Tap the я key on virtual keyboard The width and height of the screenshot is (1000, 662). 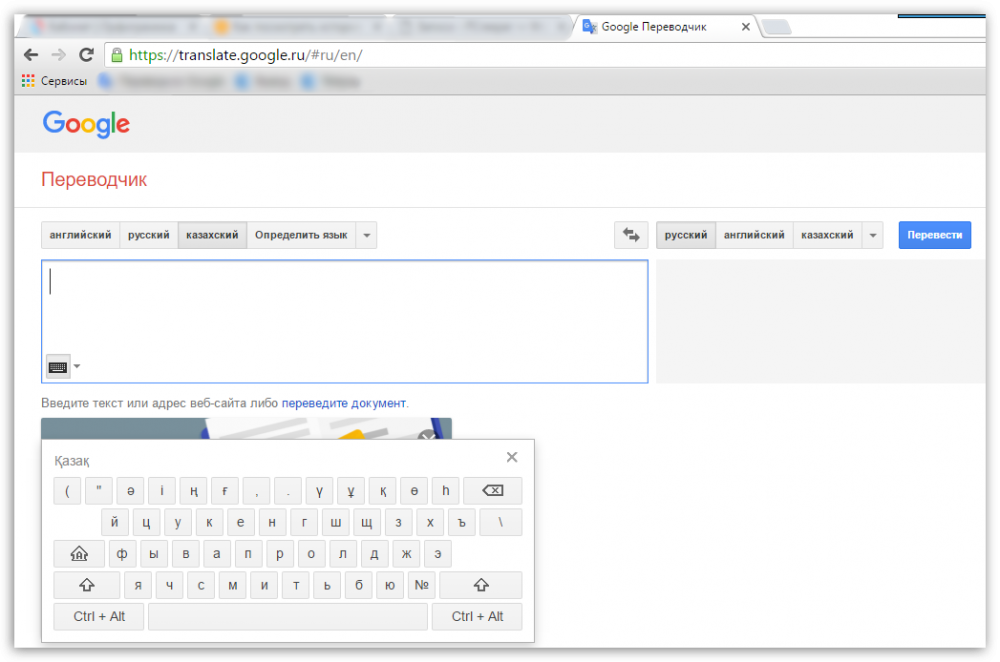point(138,585)
